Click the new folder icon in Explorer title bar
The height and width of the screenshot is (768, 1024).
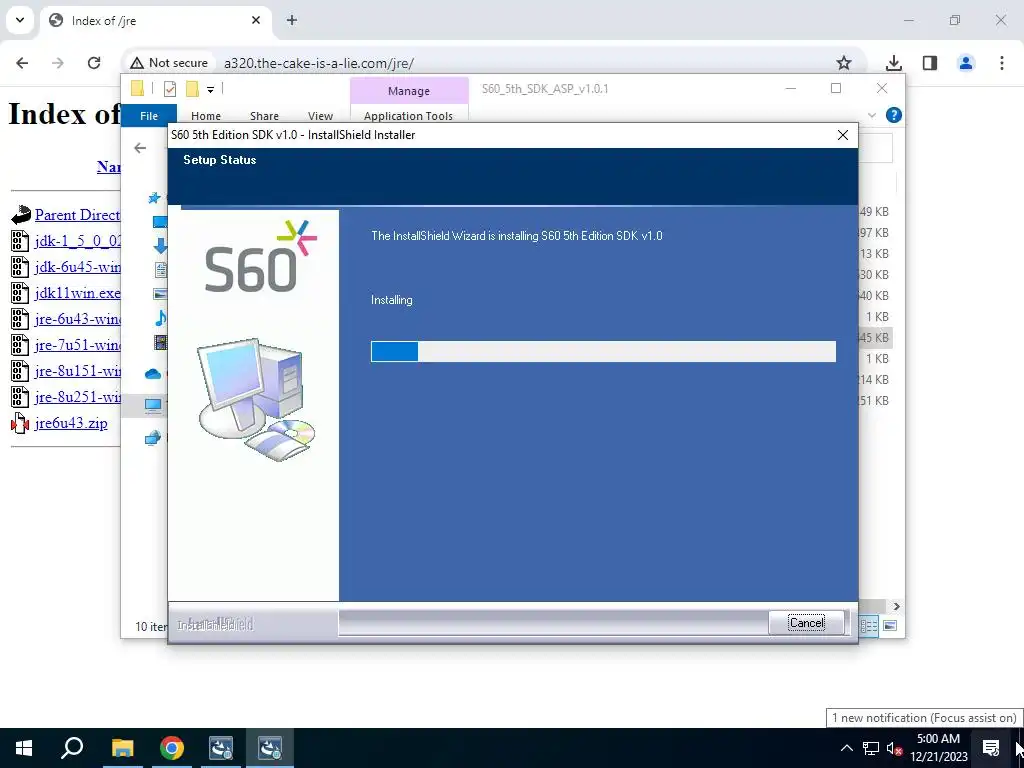(192, 89)
